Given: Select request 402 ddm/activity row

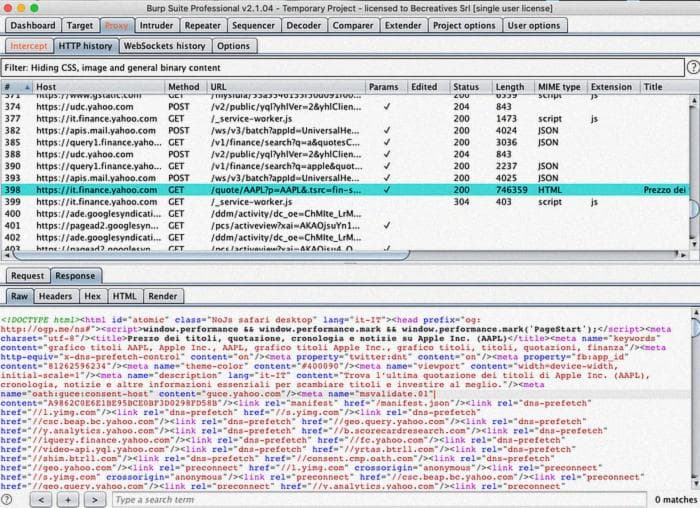Looking at the screenshot, I should click(x=345, y=237).
